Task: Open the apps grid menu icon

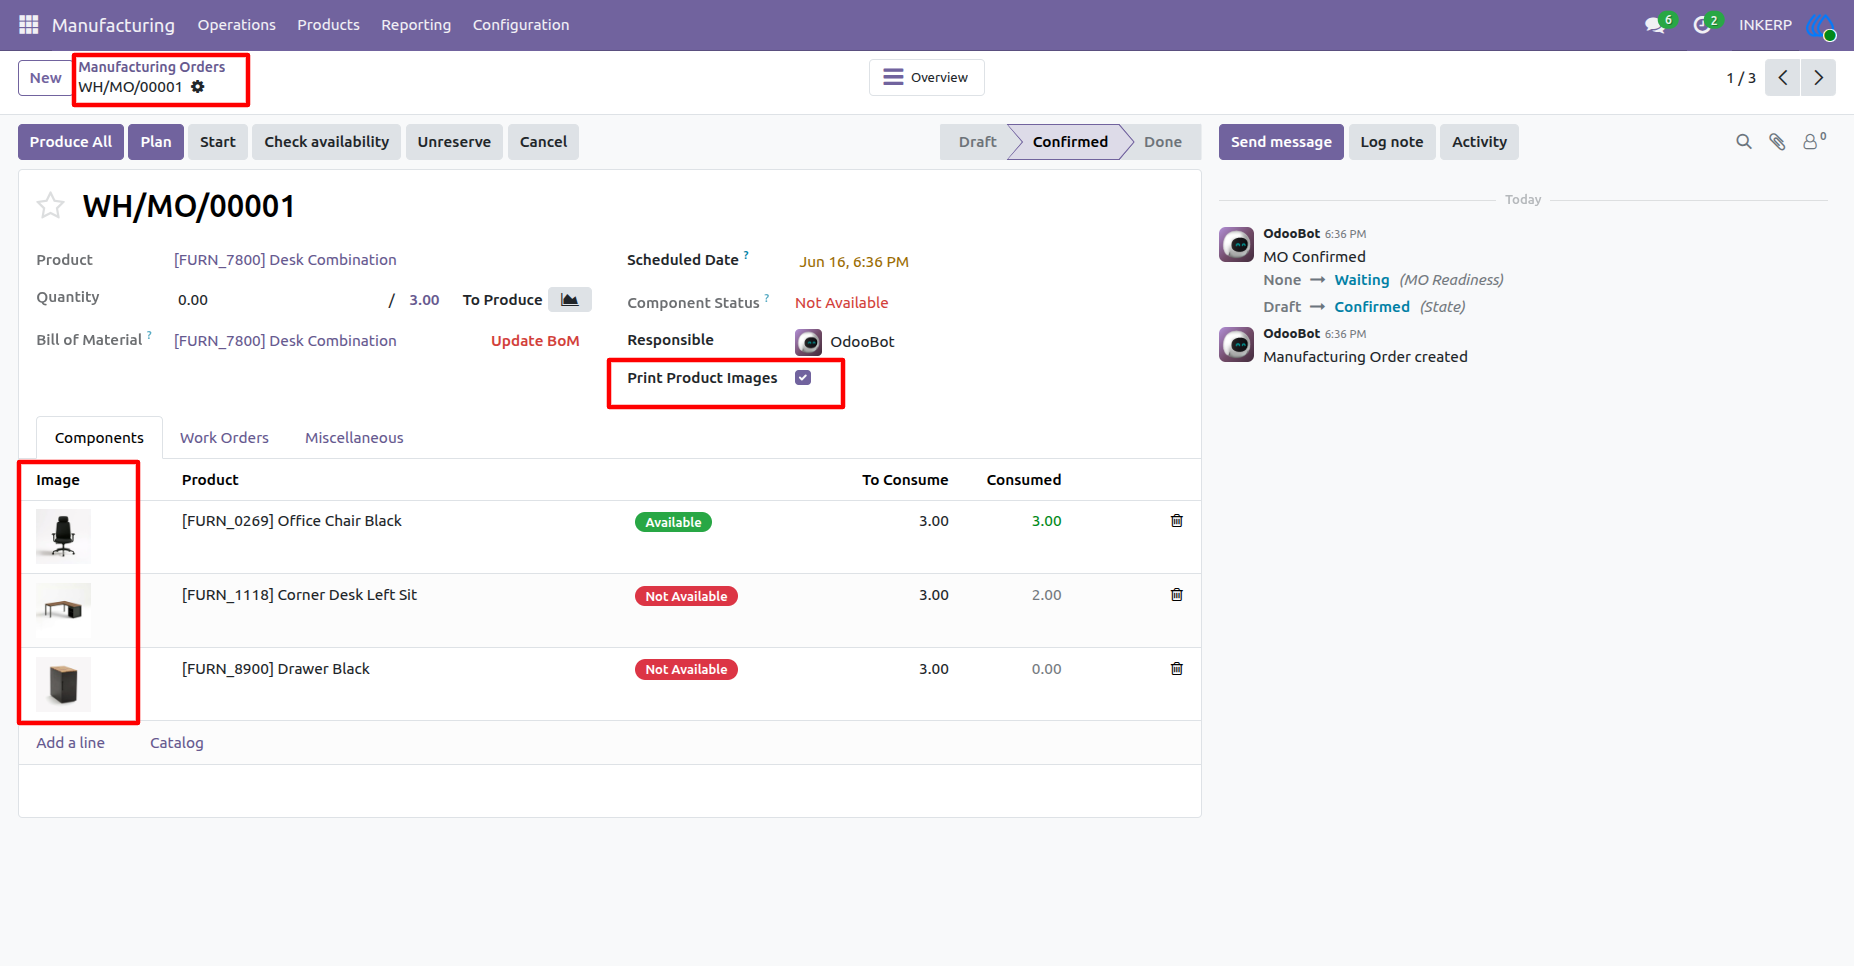Action: pyautogui.click(x=28, y=24)
